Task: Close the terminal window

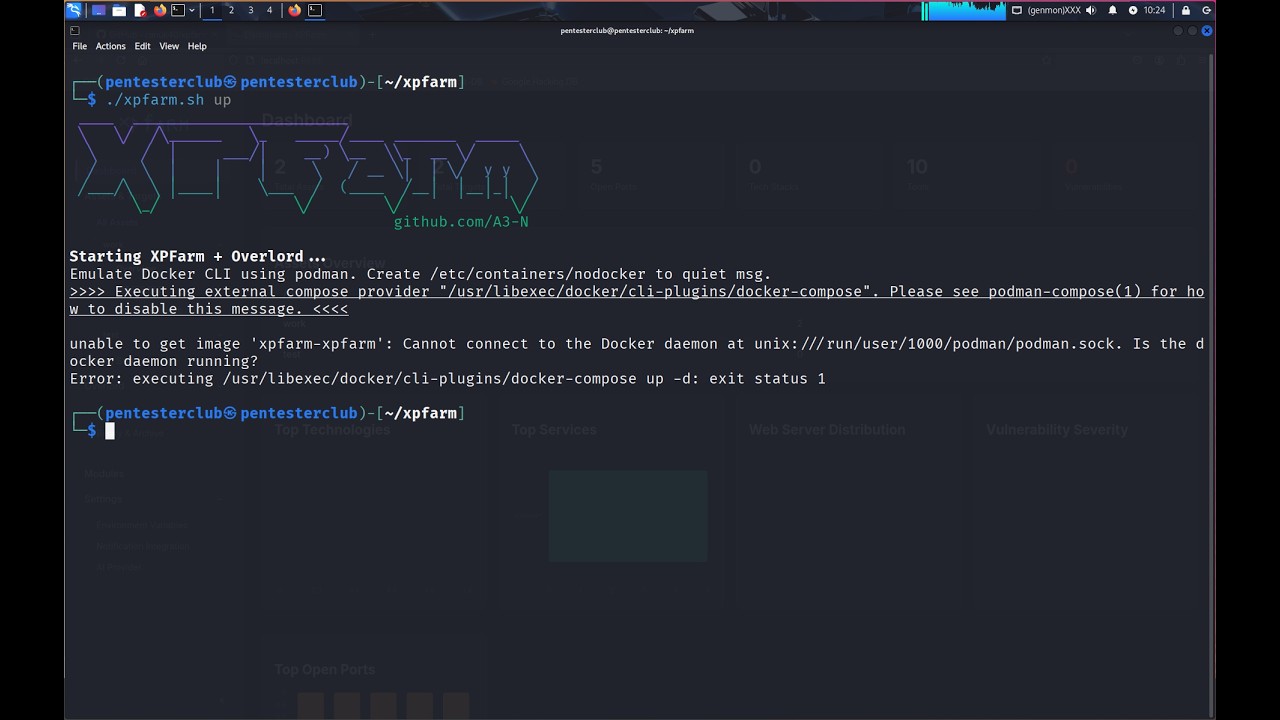Action: tap(1207, 31)
